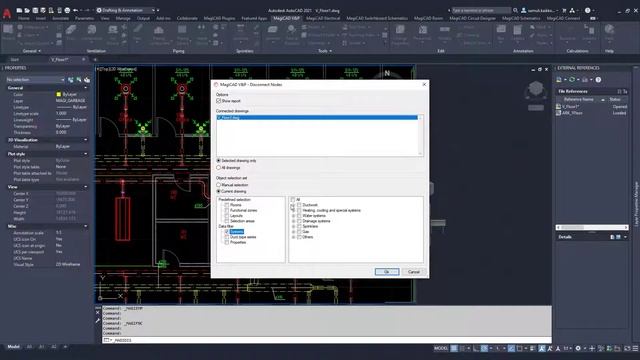The width and height of the screenshot is (640, 360).
Task: Click the Plot quick-access icon
Action: 67,10
